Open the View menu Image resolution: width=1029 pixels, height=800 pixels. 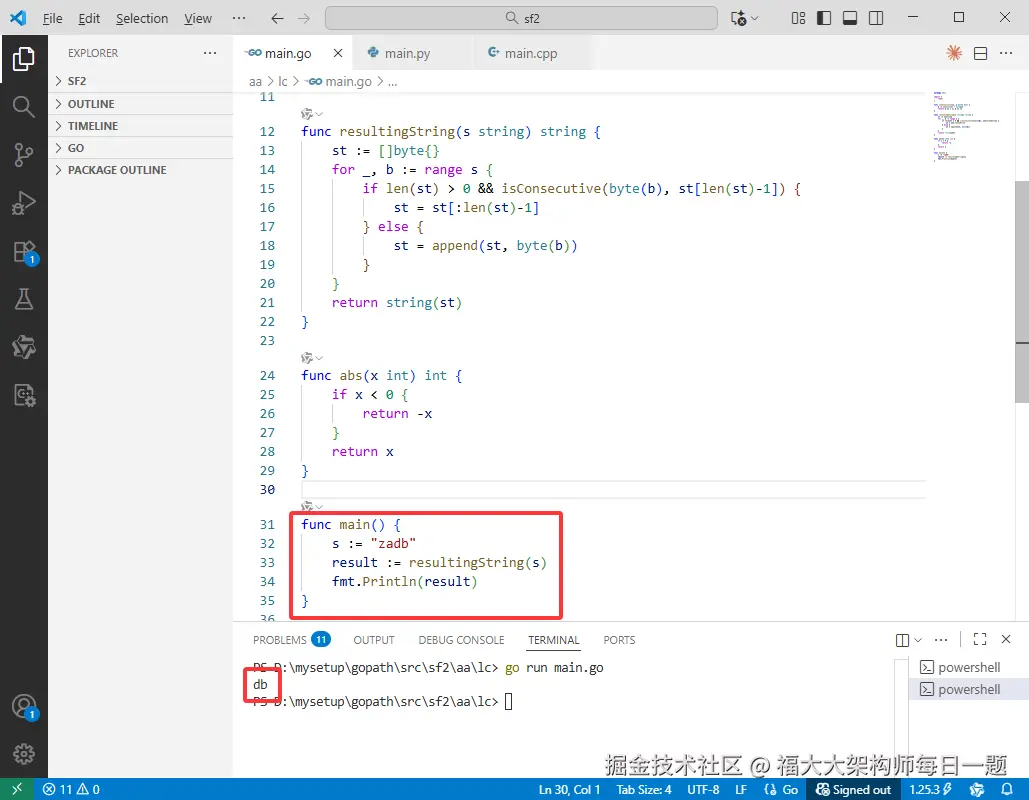pyautogui.click(x=198, y=18)
